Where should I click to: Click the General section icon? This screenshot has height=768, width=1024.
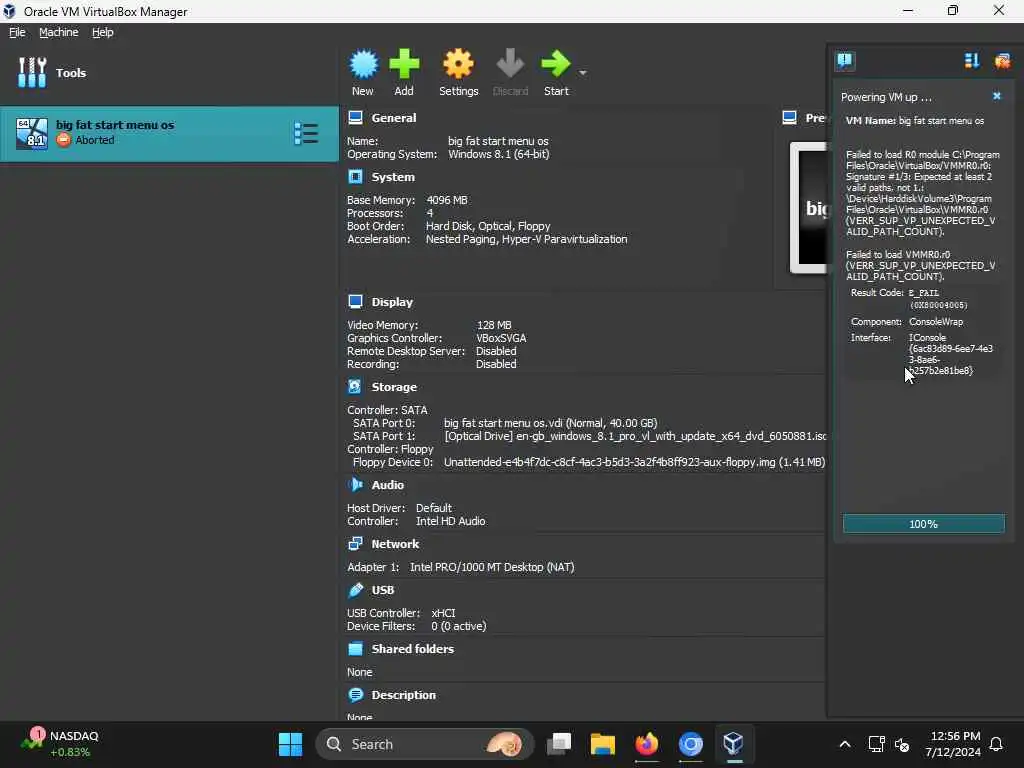tap(355, 118)
